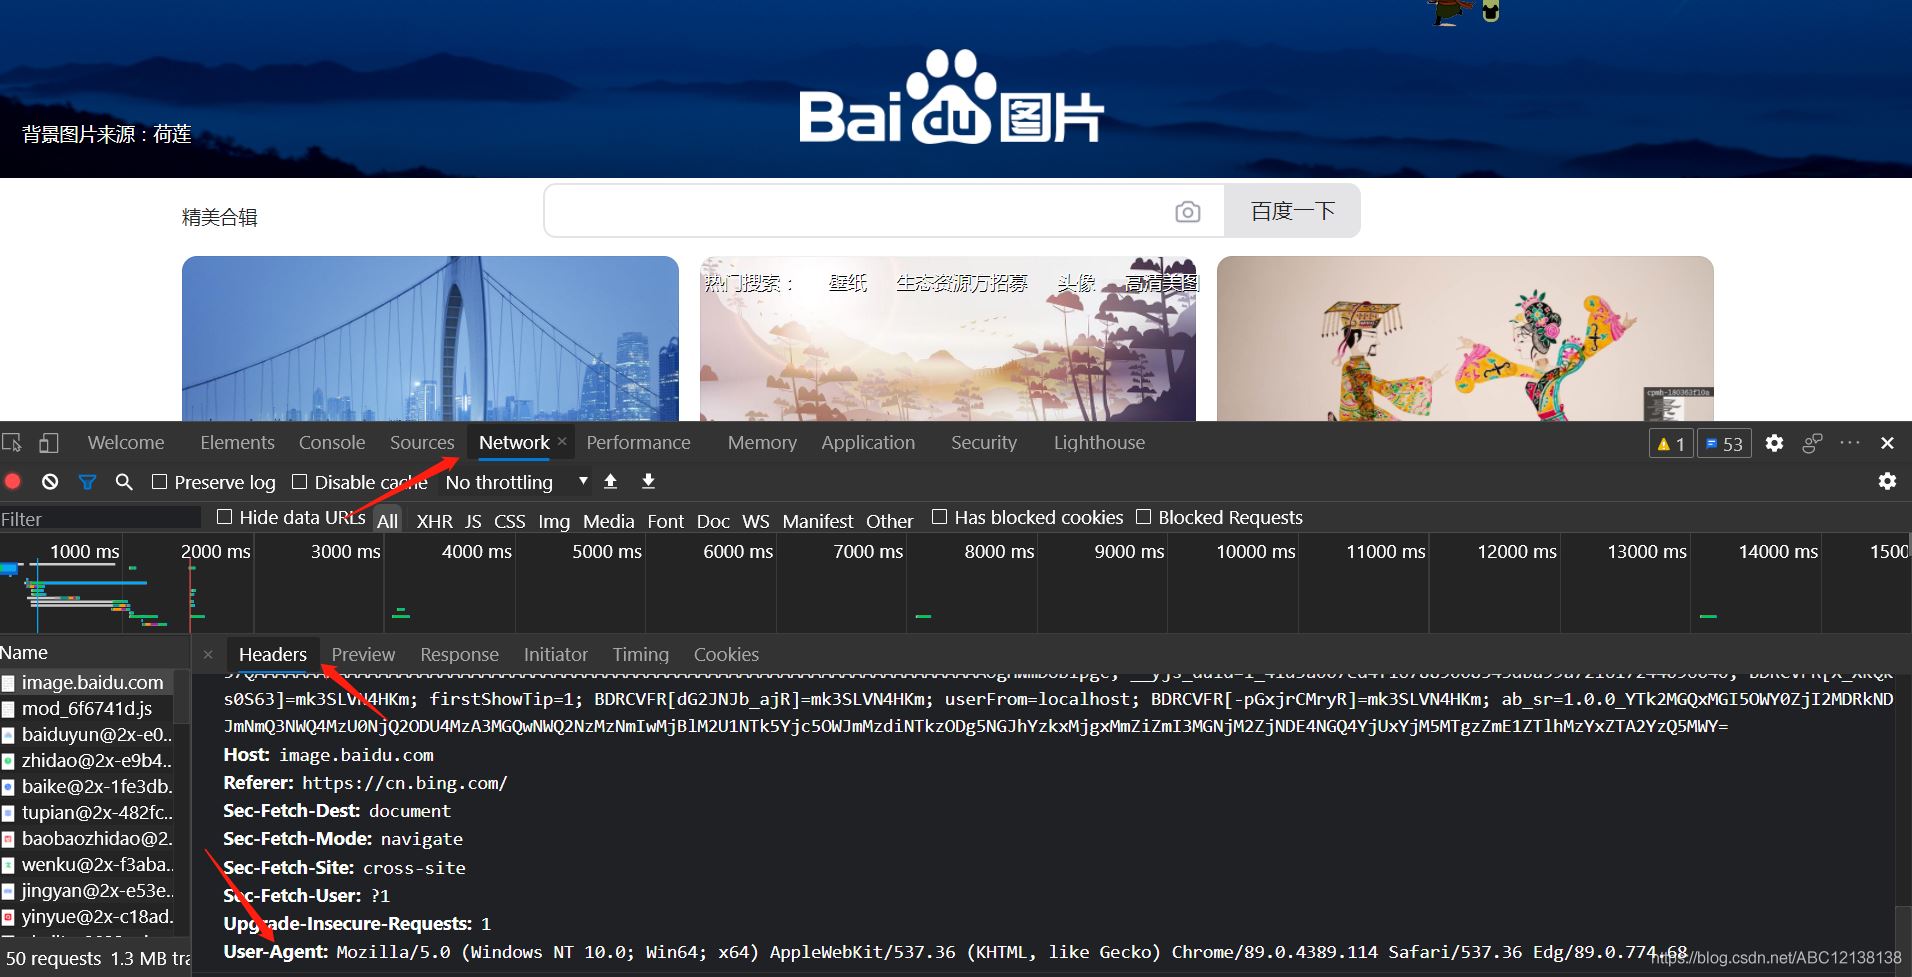Click the 百度一下 search button
The width and height of the screenshot is (1912, 977).
pos(1291,211)
